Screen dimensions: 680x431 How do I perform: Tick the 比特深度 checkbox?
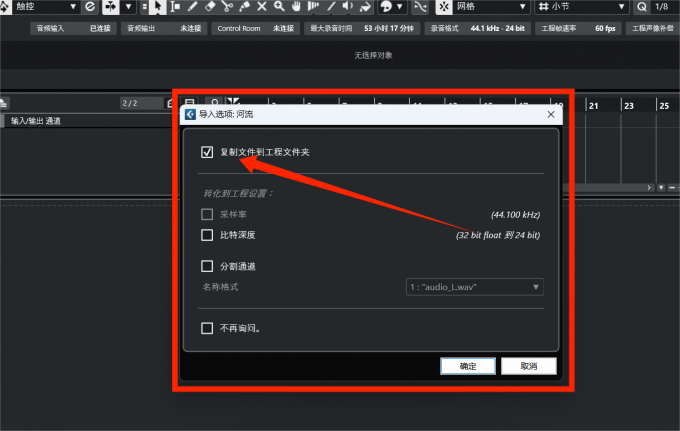207,235
